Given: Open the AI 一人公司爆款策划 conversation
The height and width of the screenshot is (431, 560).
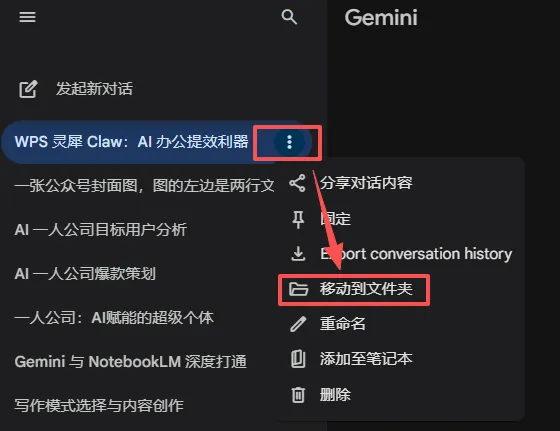Looking at the screenshot, I should point(85,274).
